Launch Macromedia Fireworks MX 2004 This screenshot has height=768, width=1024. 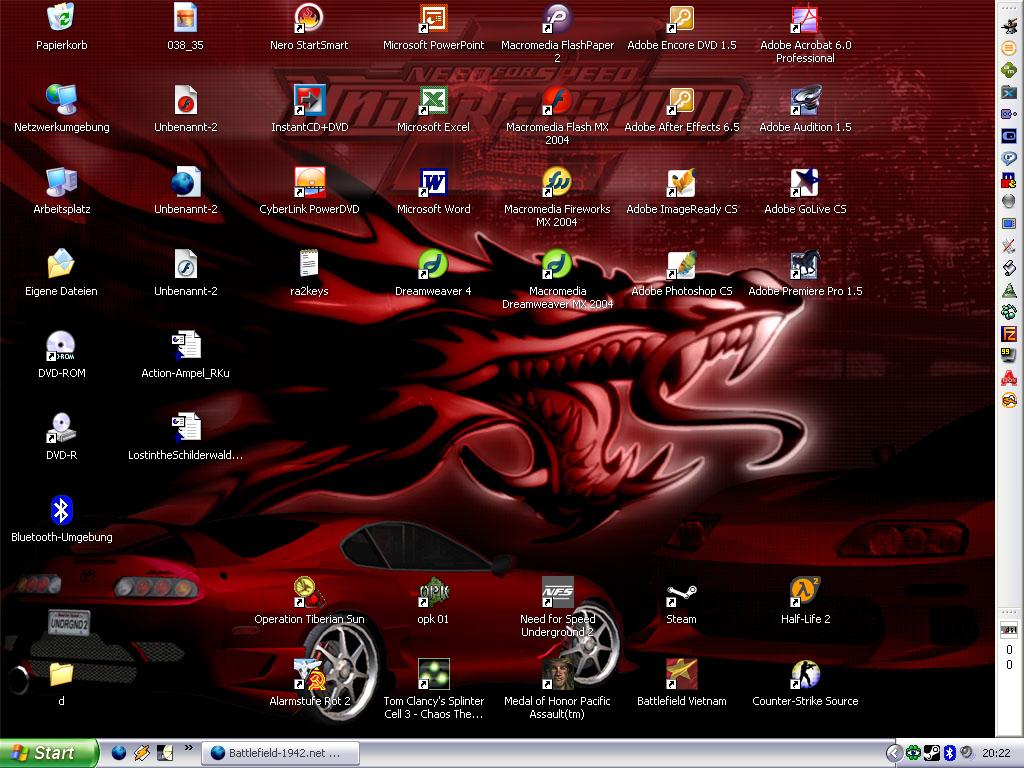coord(557,182)
